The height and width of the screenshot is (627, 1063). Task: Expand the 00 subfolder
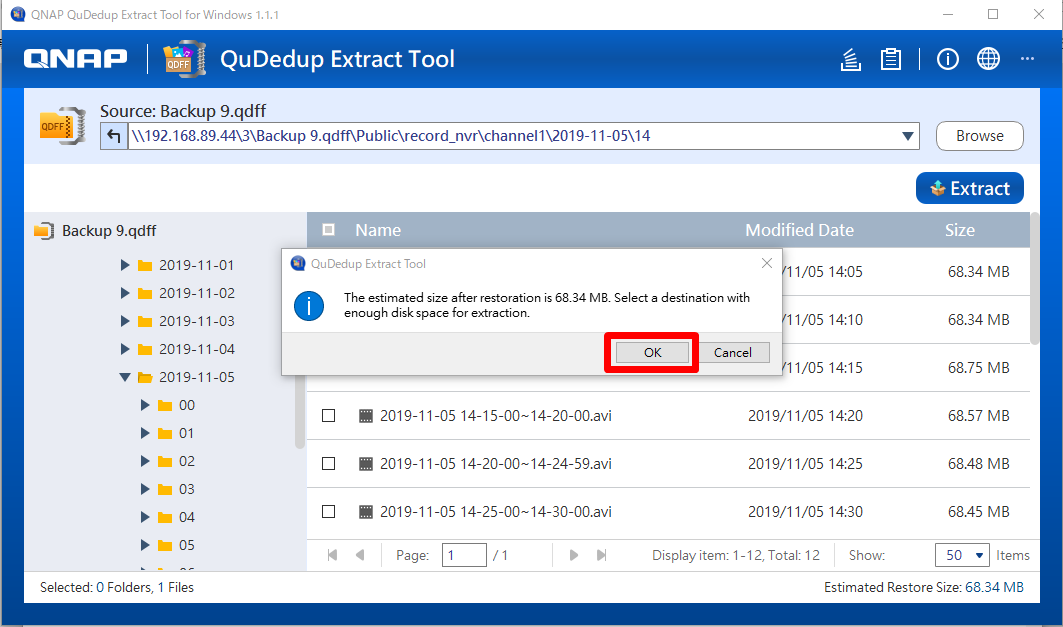(x=144, y=405)
